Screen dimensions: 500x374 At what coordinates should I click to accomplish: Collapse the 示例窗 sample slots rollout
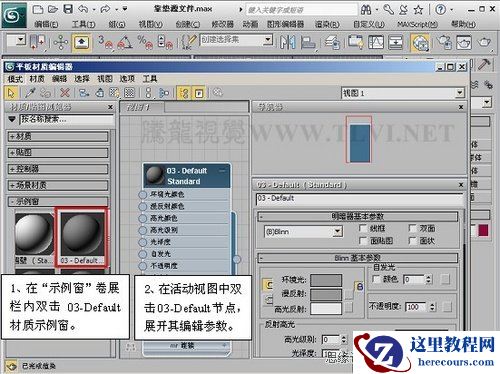pos(58,202)
